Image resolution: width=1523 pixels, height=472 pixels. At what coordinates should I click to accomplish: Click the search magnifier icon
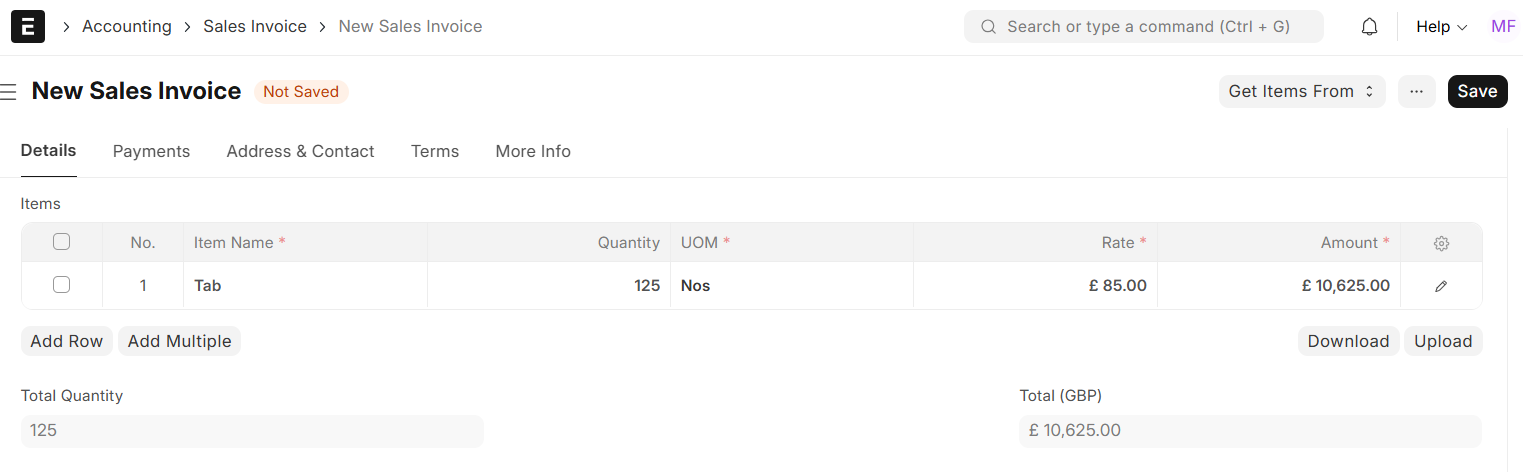(x=988, y=27)
